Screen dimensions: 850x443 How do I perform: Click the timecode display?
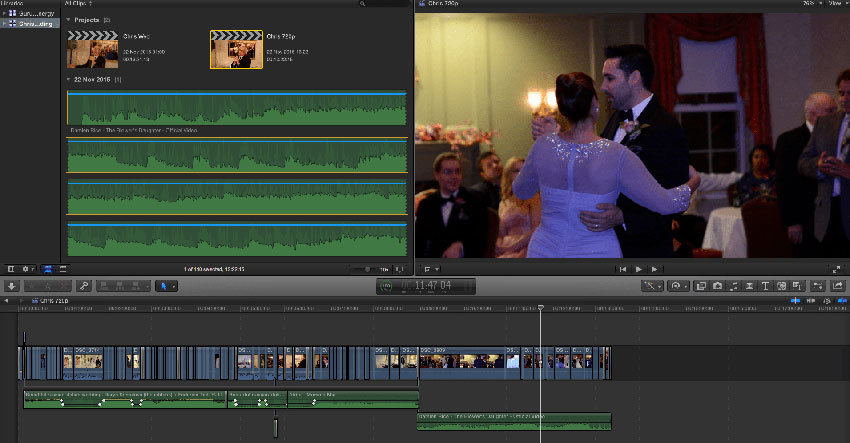[433, 285]
